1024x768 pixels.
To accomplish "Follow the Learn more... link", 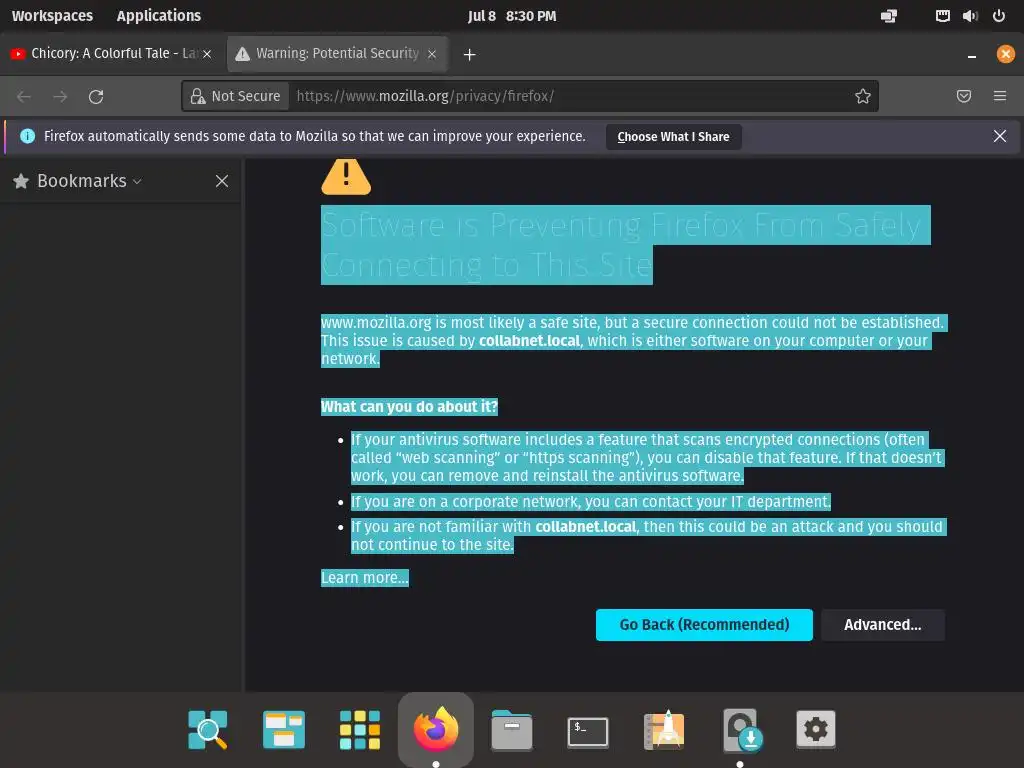I will (364, 578).
